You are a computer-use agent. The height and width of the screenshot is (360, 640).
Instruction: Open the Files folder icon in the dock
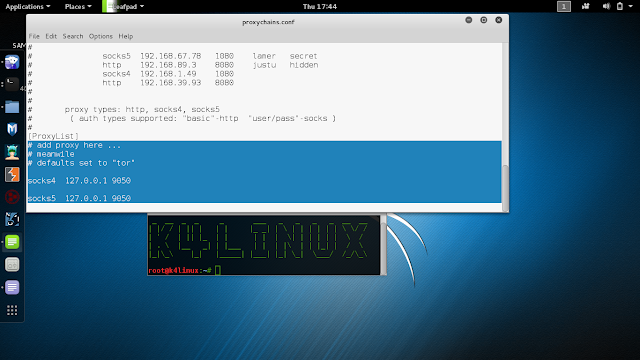[12, 107]
